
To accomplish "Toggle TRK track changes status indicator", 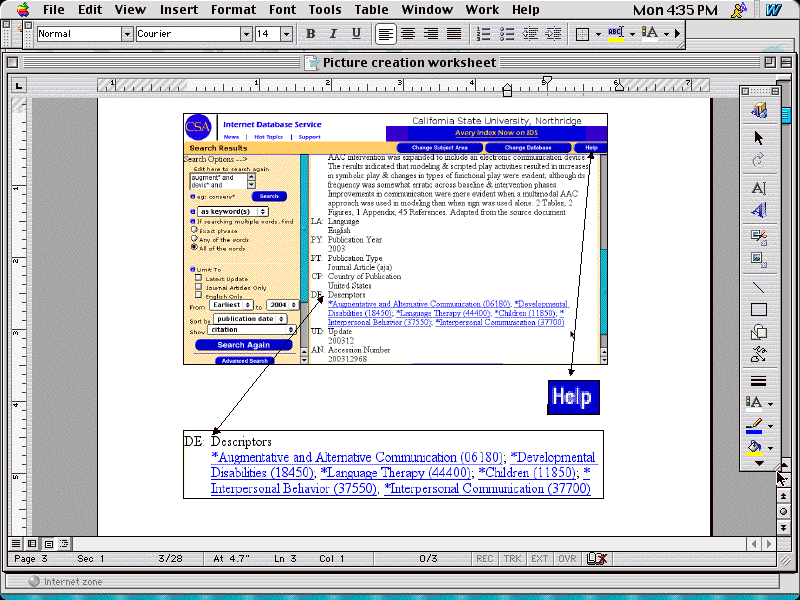I will coord(512,559).
